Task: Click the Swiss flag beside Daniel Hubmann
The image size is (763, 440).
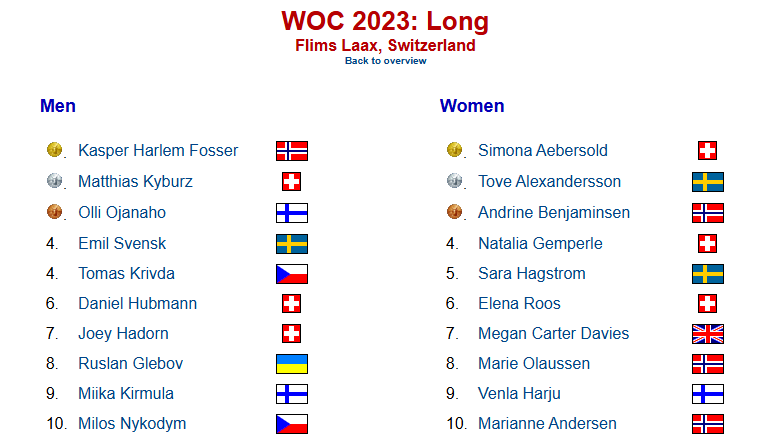Action: (291, 304)
